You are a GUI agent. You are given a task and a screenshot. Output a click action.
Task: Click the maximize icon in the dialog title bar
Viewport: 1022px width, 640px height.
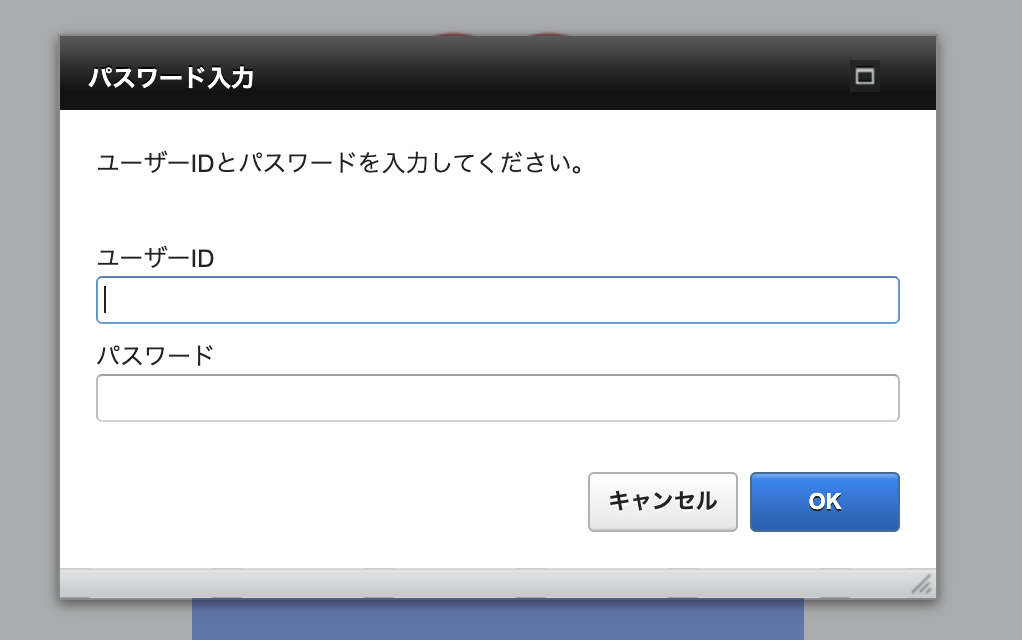pyautogui.click(x=865, y=77)
